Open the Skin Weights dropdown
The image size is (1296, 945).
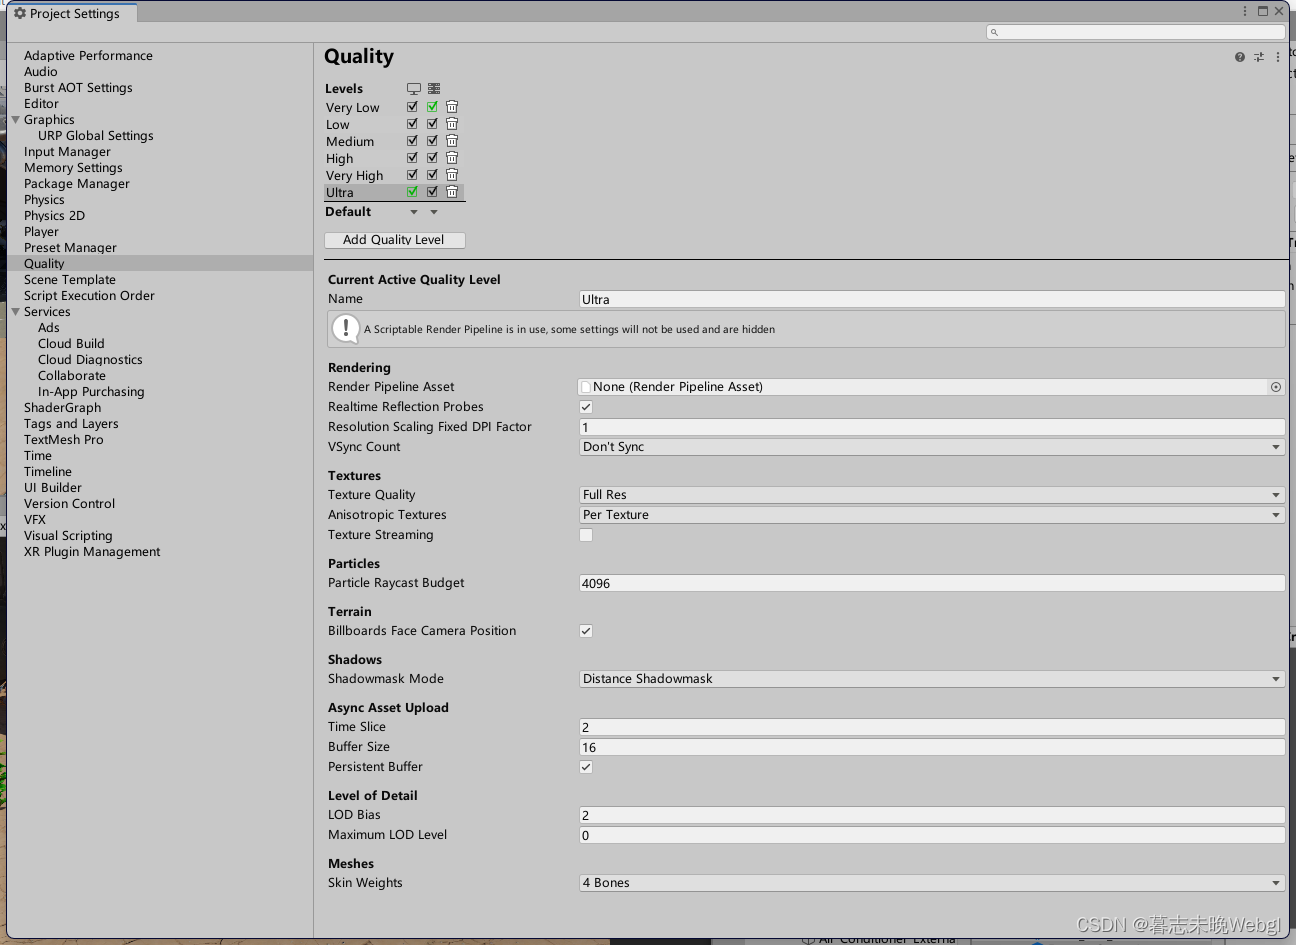coord(932,883)
